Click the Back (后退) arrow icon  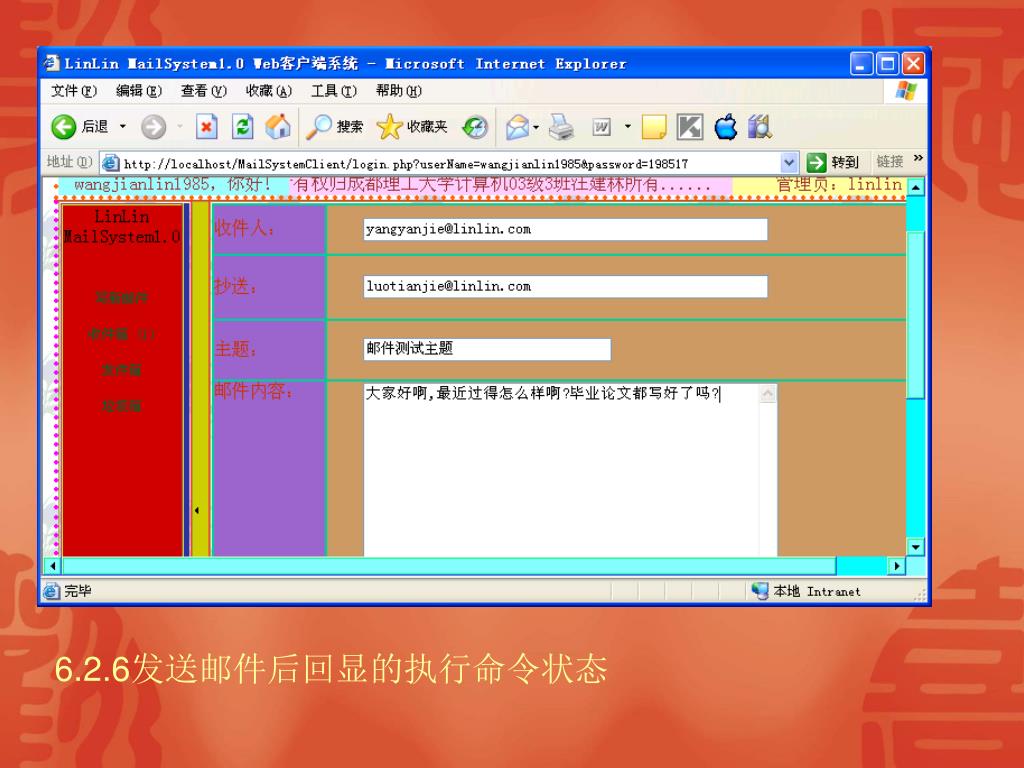click(x=64, y=127)
